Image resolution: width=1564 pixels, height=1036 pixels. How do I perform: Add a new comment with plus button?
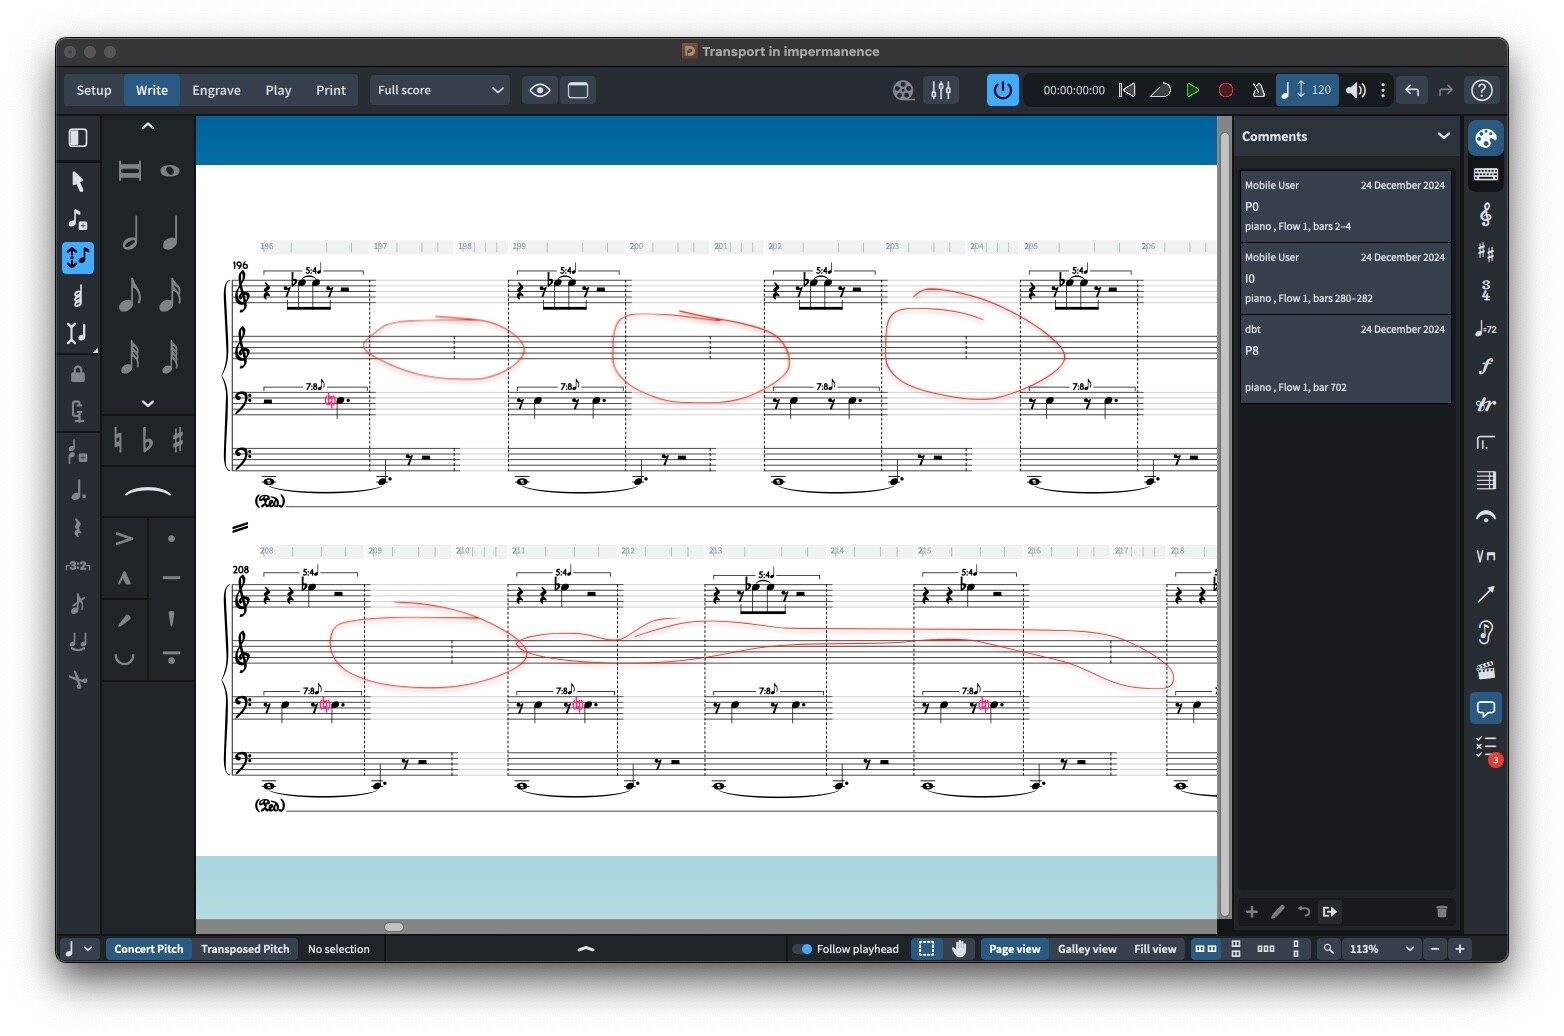pos(1251,912)
